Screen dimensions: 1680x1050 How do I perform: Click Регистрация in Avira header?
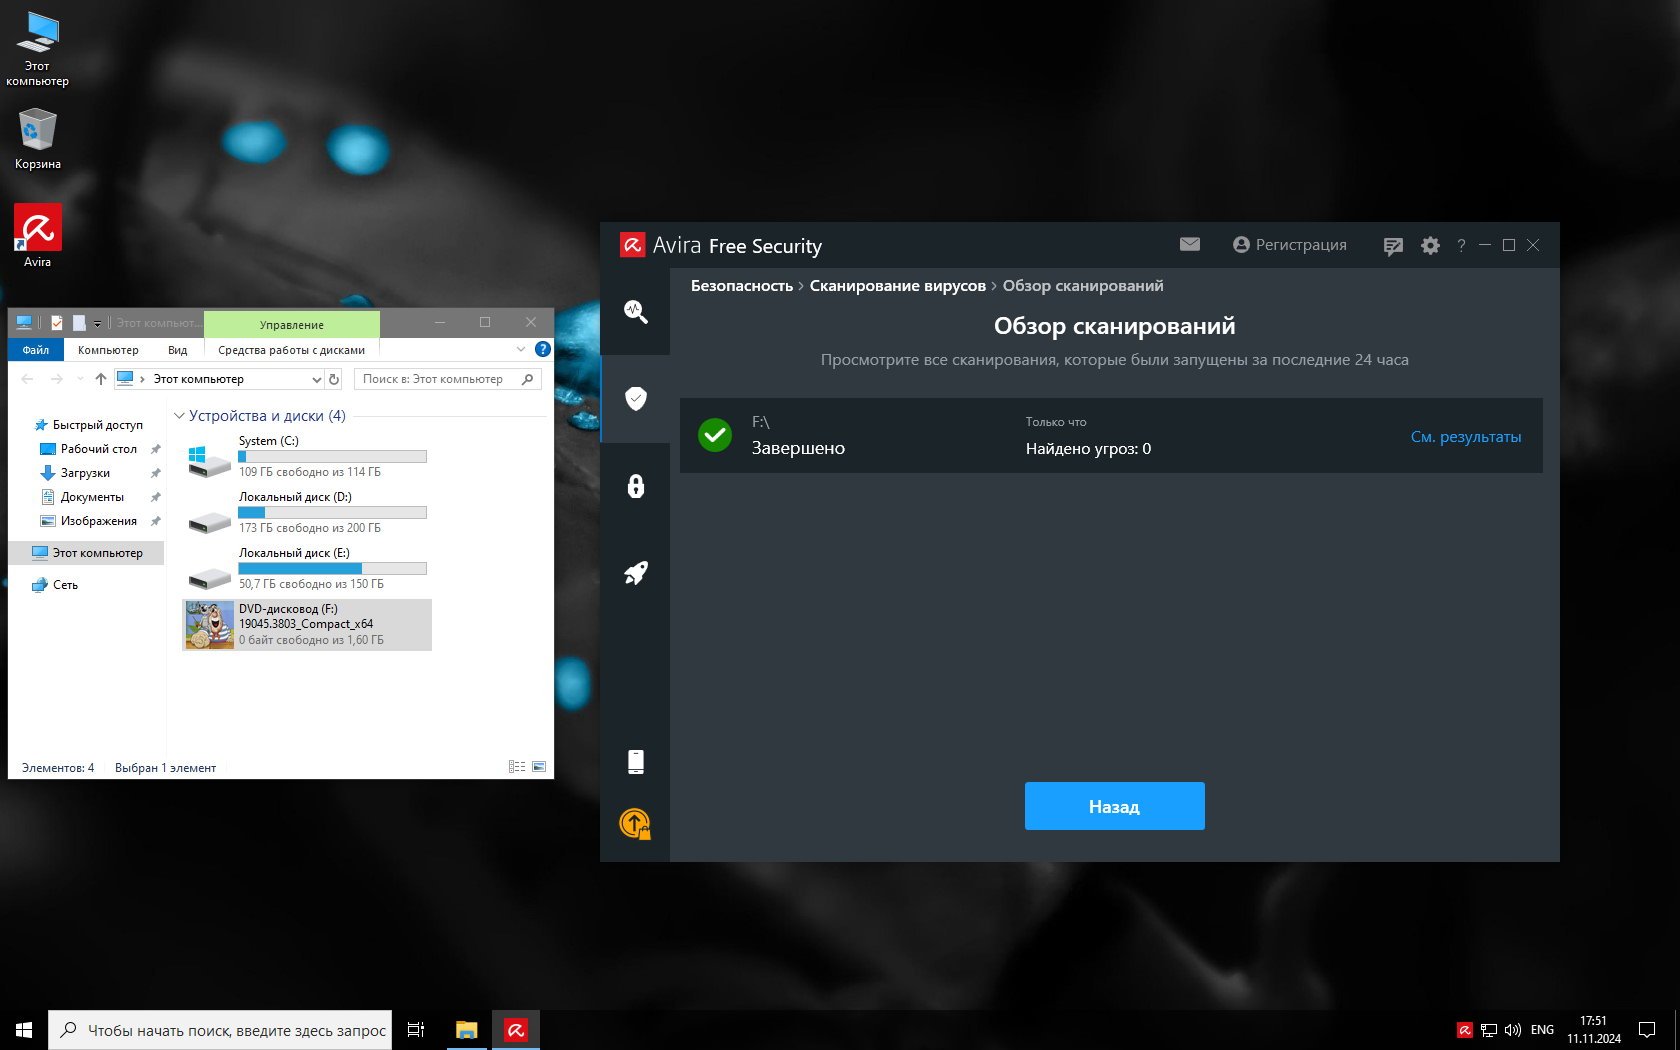(x=1290, y=245)
